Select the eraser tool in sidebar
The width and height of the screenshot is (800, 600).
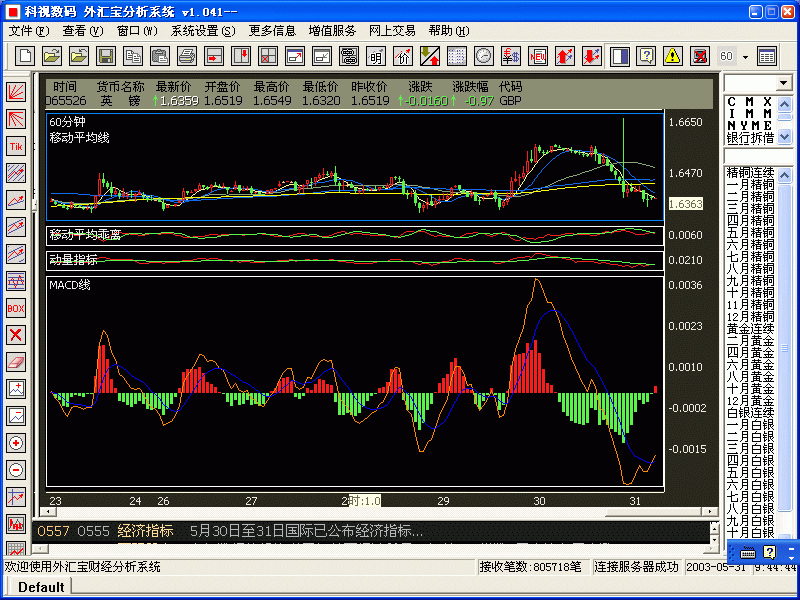pyautogui.click(x=16, y=362)
